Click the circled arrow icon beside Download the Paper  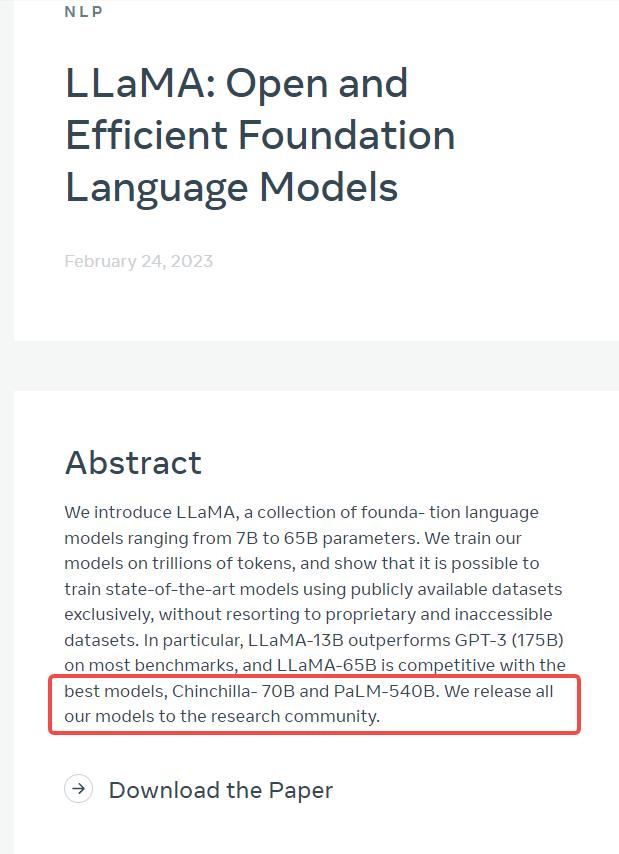[78, 789]
